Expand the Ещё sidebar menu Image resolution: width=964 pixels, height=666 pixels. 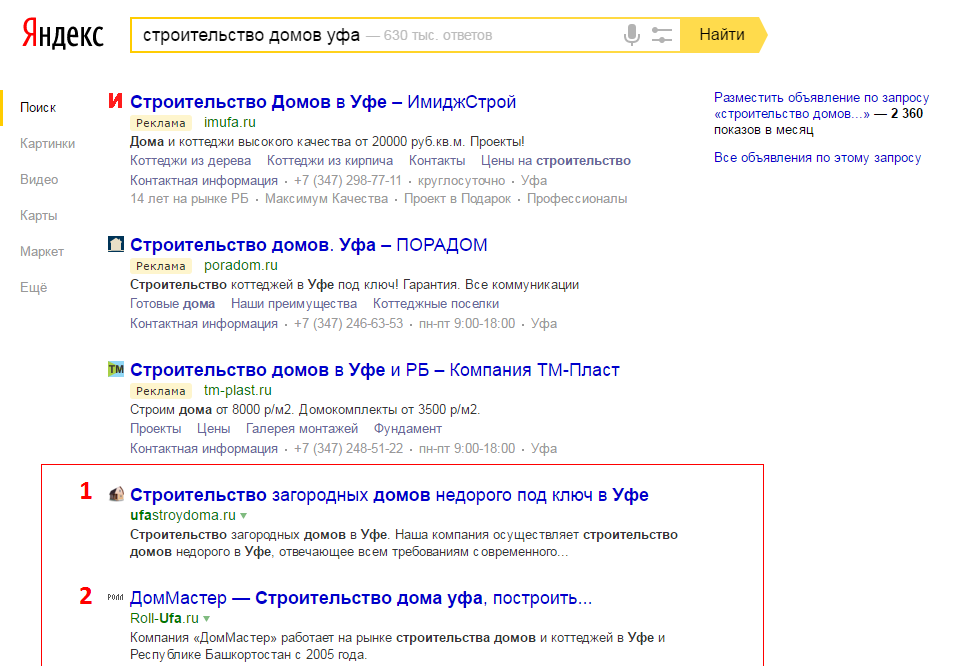(x=33, y=288)
